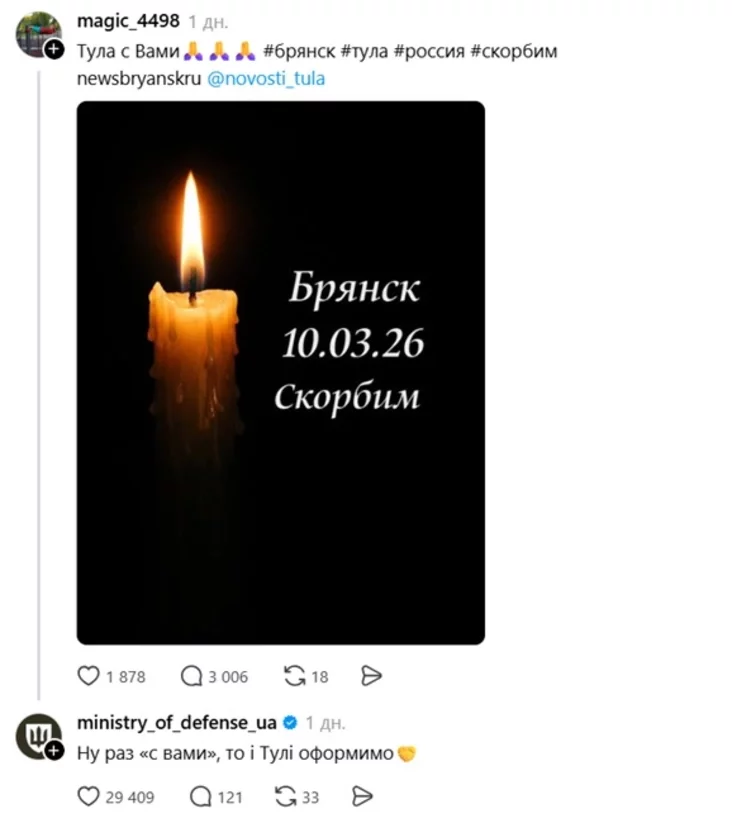Image resolution: width=732 pixels, height=823 pixels.
Task: Follow magic_4498 via the avatar plus badge
Action: pyautogui.click(x=53, y=49)
